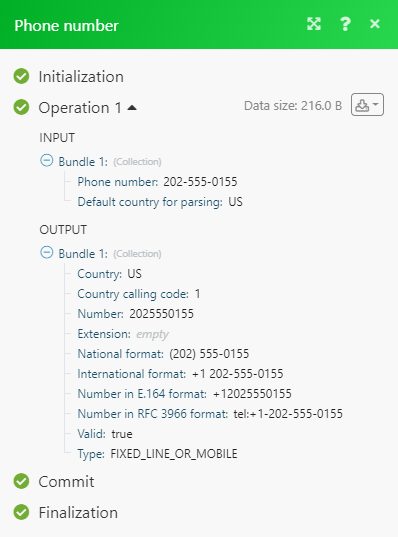Click the green check next to Initialization
The width and height of the screenshot is (398, 537).
point(21,76)
